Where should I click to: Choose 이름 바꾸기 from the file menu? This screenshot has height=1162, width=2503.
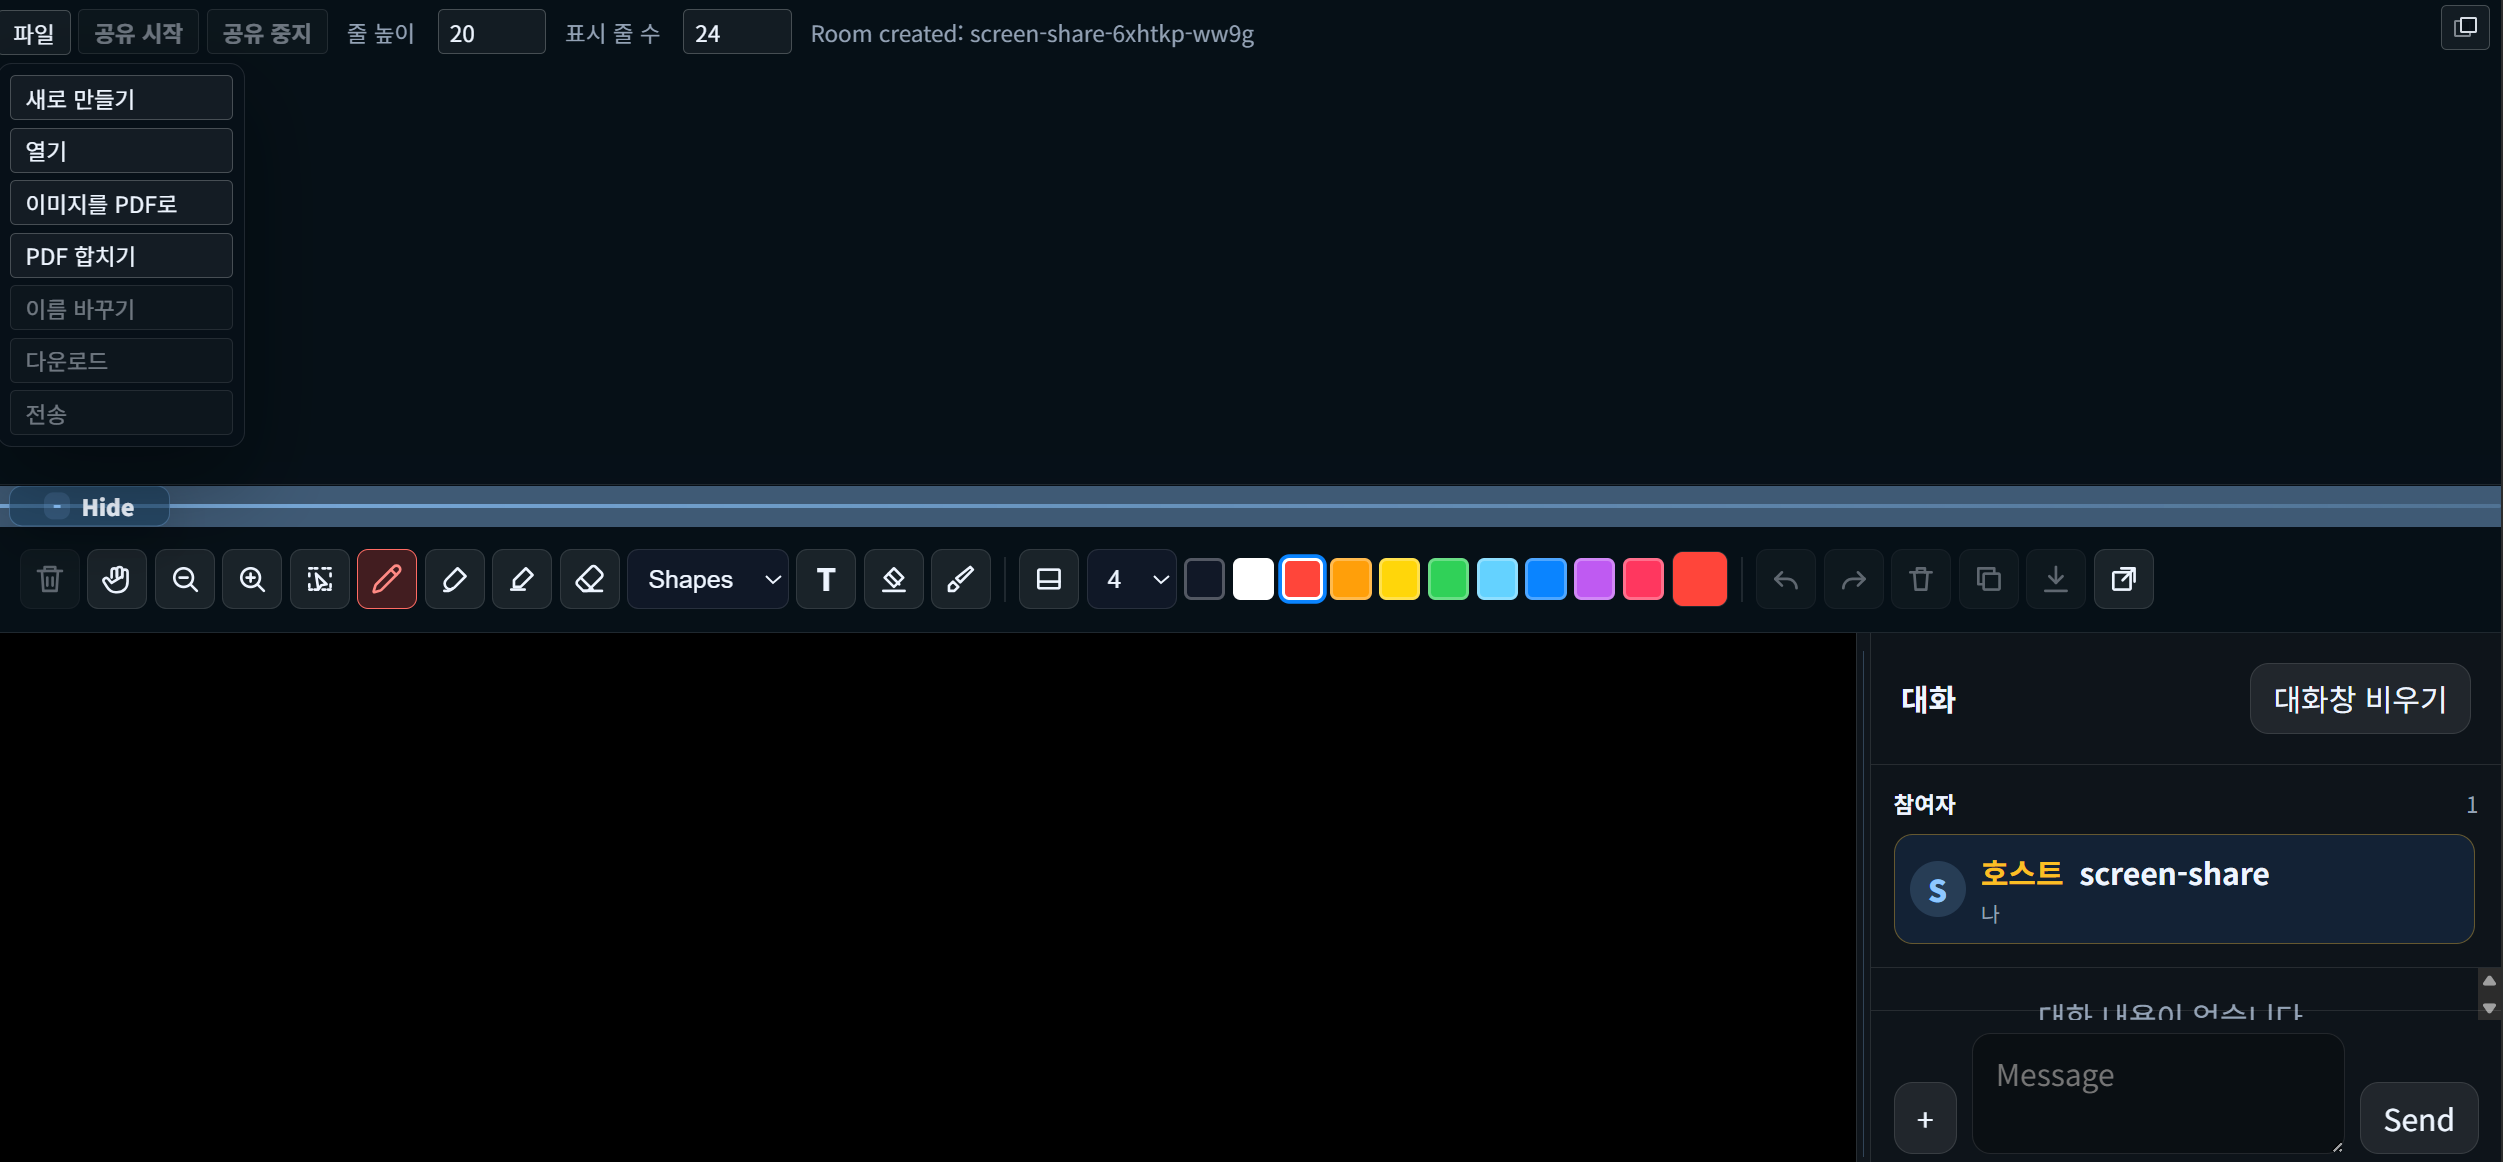click(x=121, y=308)
